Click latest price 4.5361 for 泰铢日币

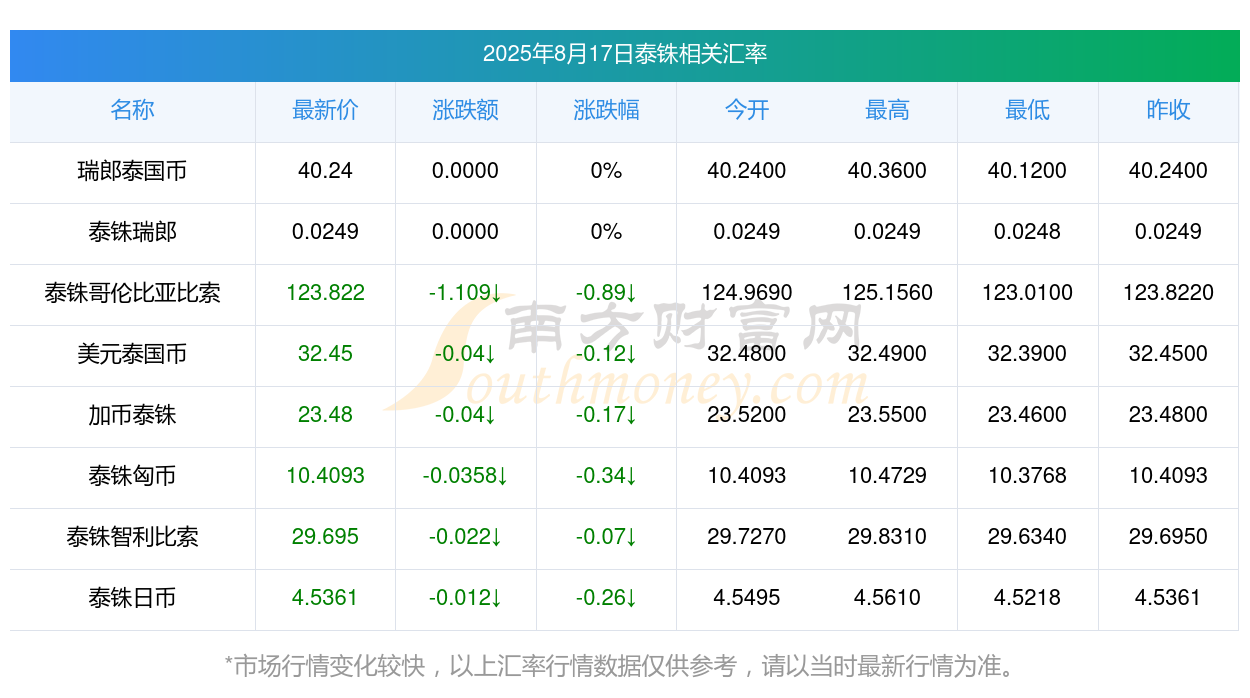(x=325, y=598)
